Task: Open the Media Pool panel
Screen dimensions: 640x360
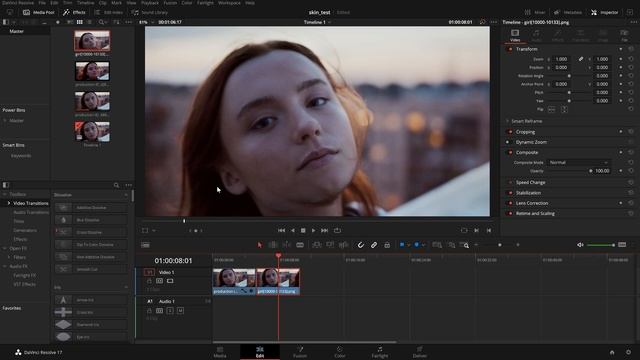Action: (x=39, y=12)
